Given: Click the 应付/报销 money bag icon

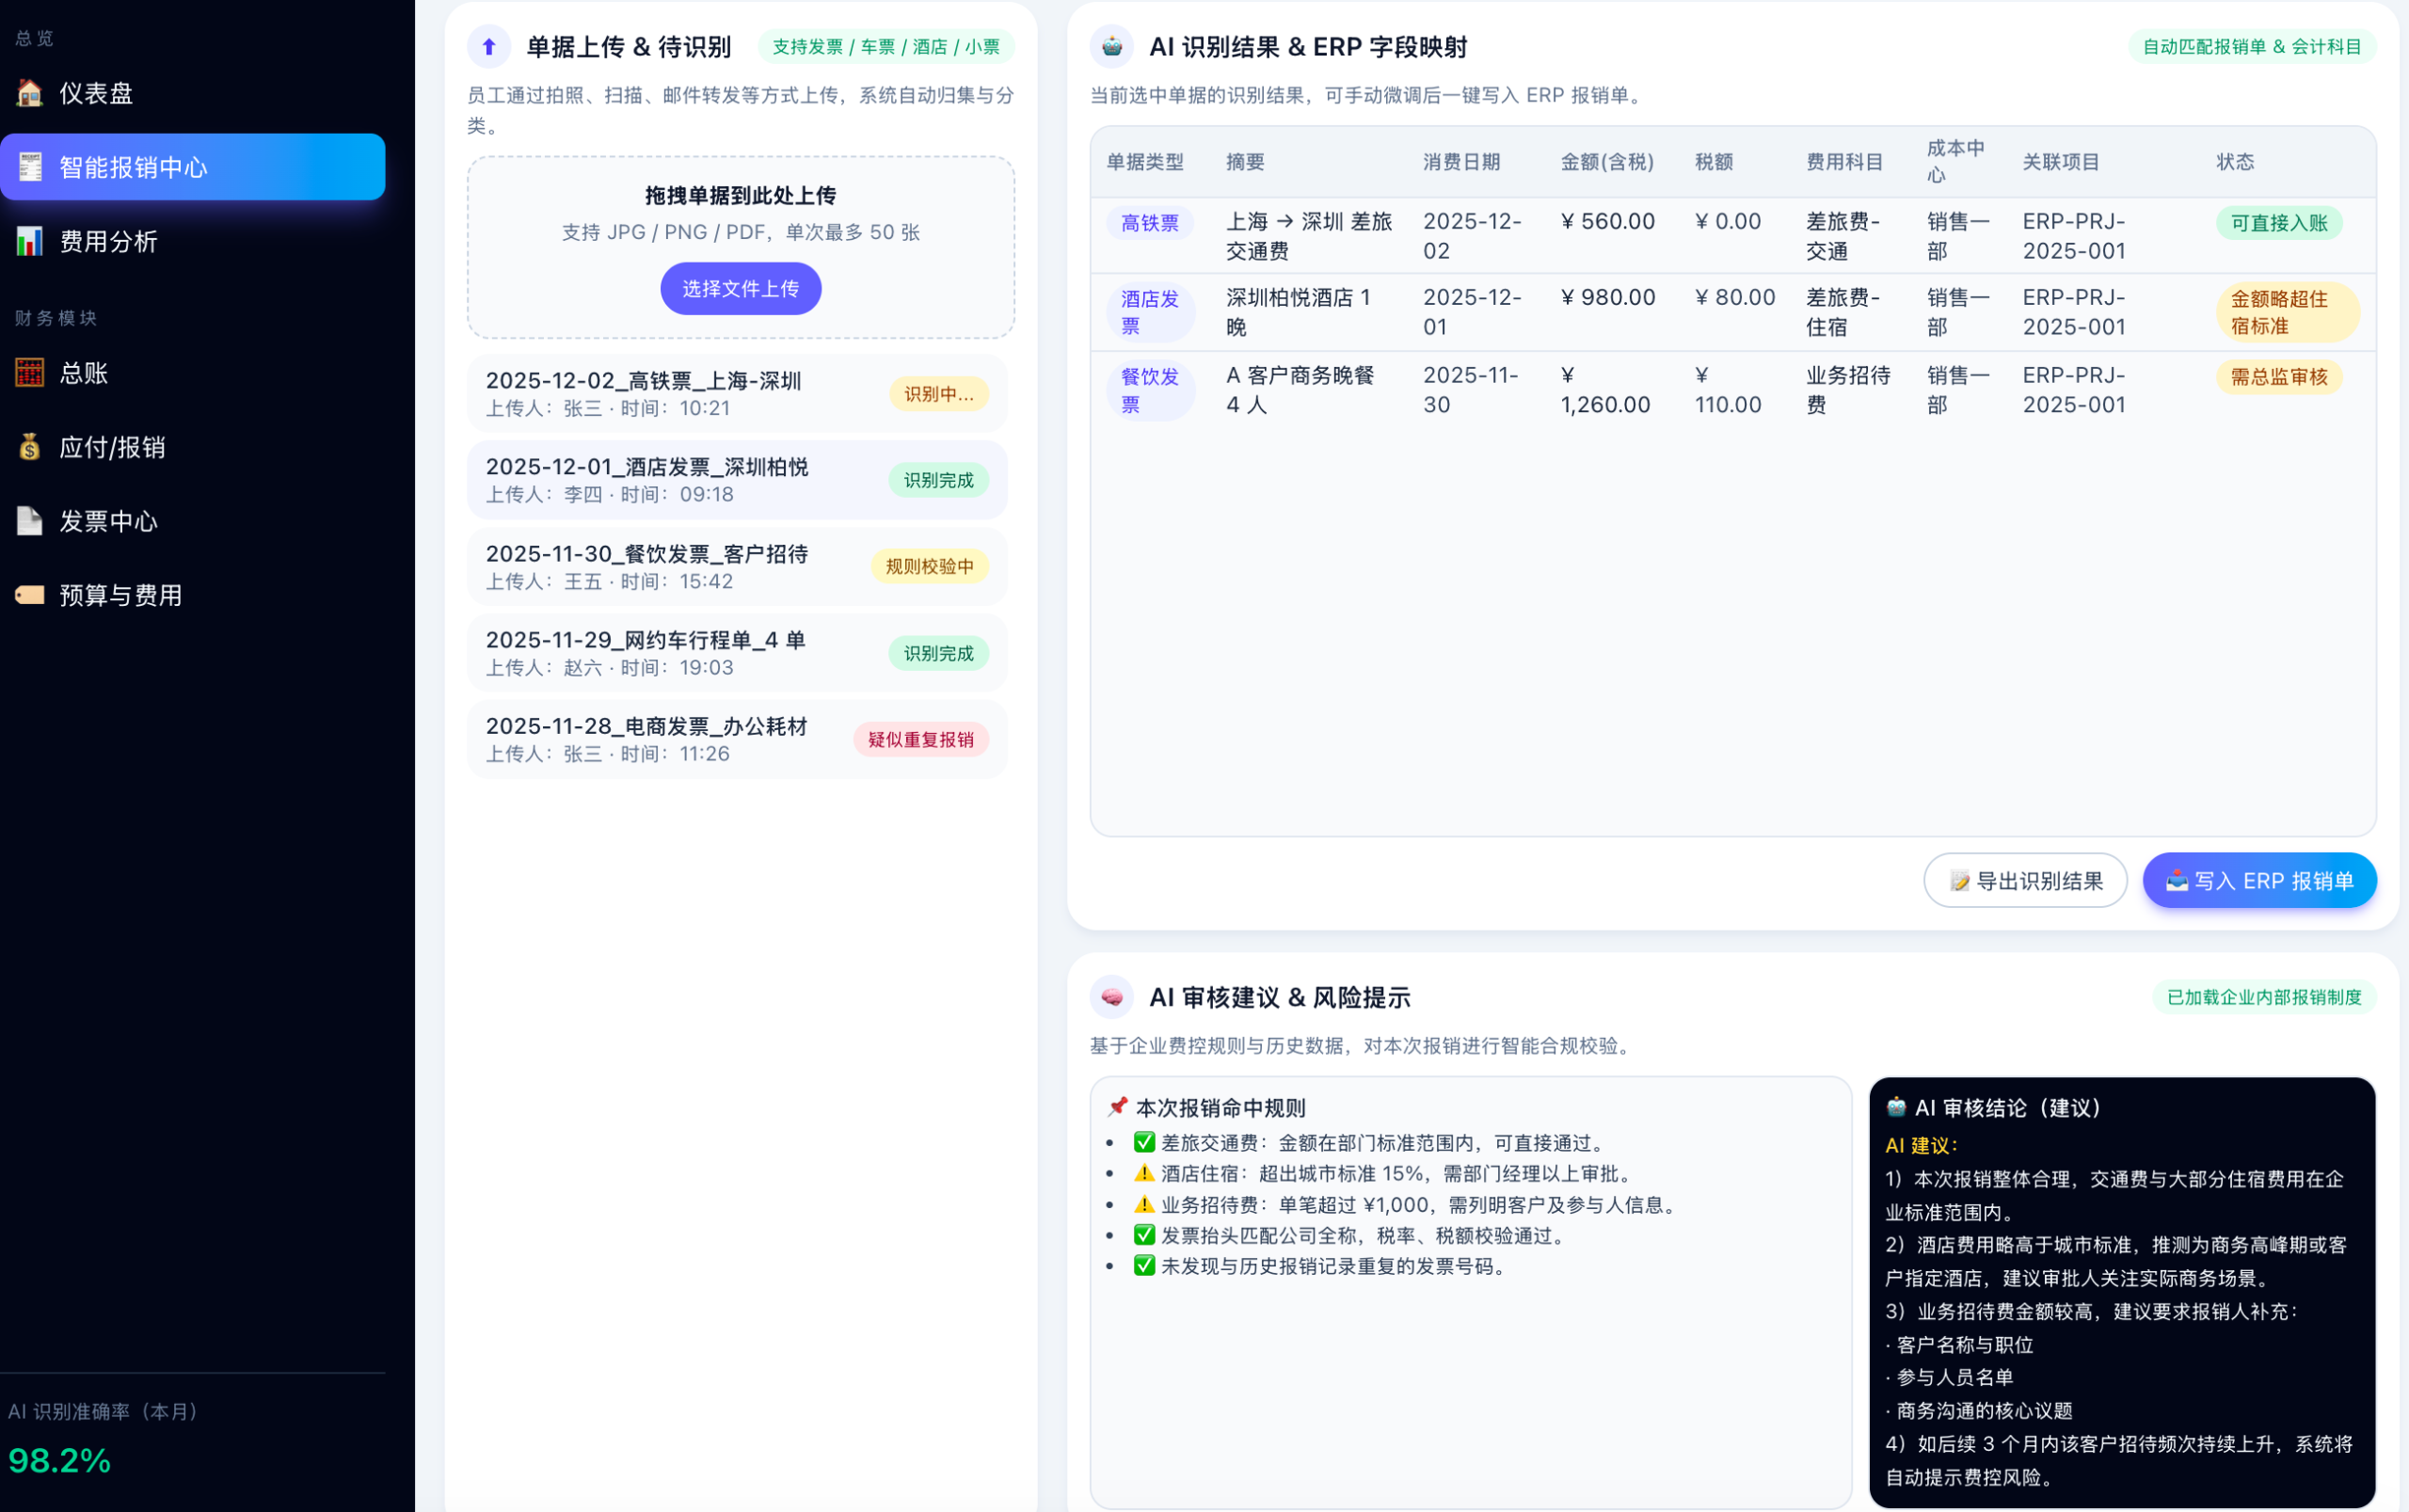Looking at the screenshot, I should click(x=29, y=447).
